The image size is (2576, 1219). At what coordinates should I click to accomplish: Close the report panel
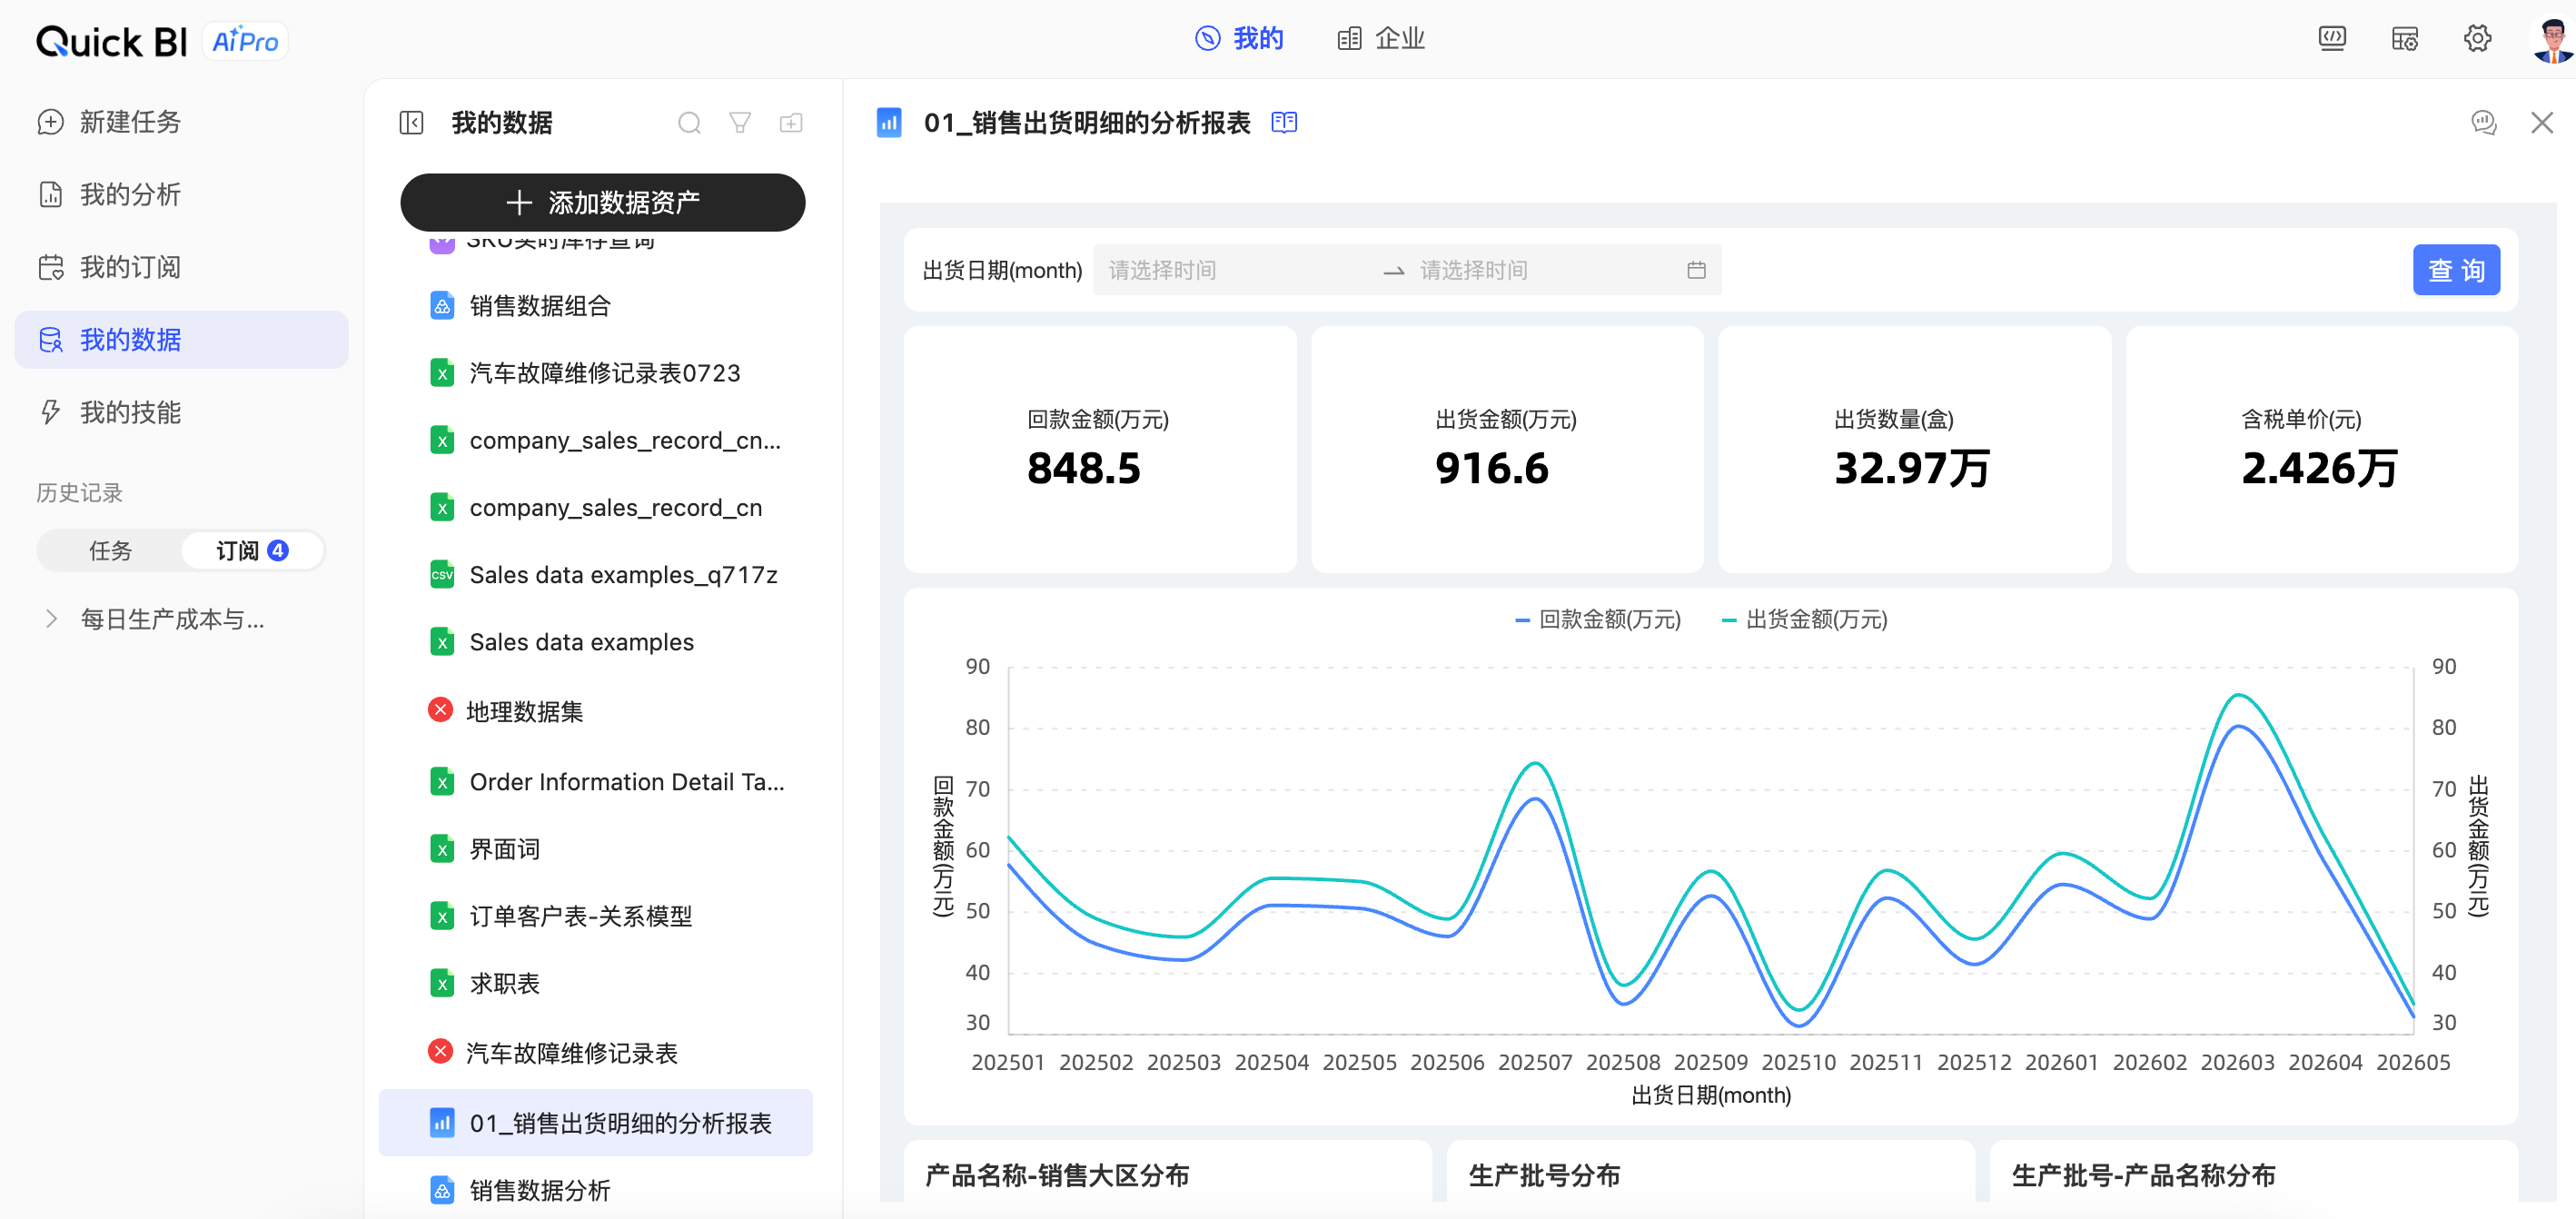(x=2541, y=123)
